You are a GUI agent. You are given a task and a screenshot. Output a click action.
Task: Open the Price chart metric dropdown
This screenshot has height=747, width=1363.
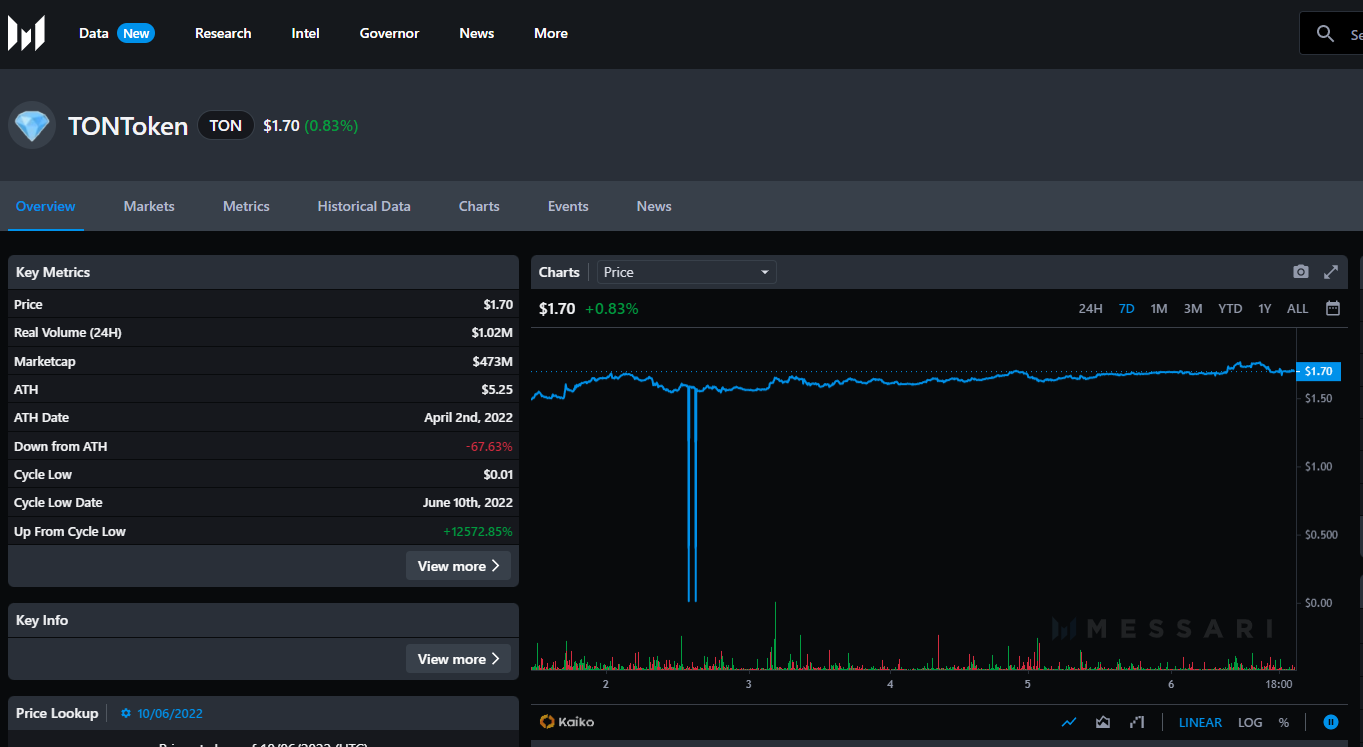pyautogui.click(x=686, y=272)
